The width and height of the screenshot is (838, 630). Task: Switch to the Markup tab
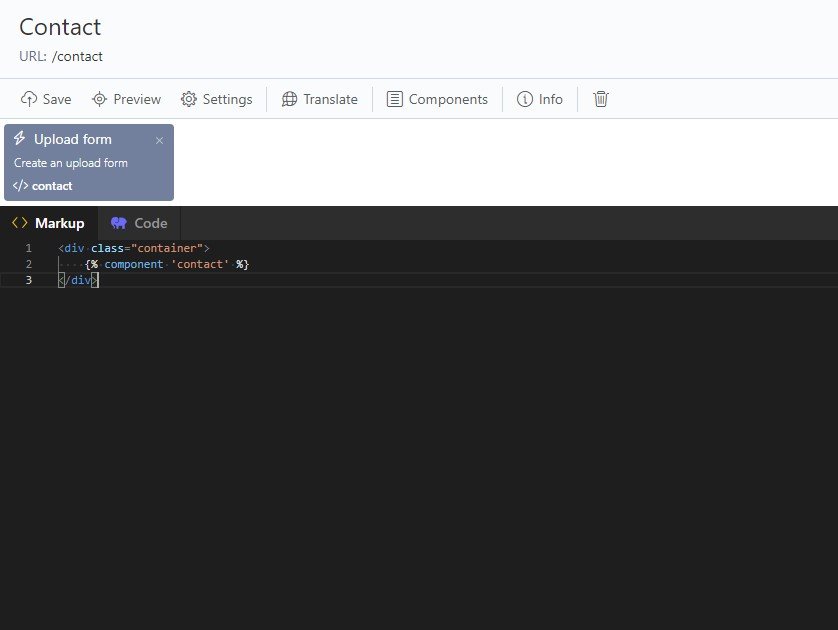point(49,223)
